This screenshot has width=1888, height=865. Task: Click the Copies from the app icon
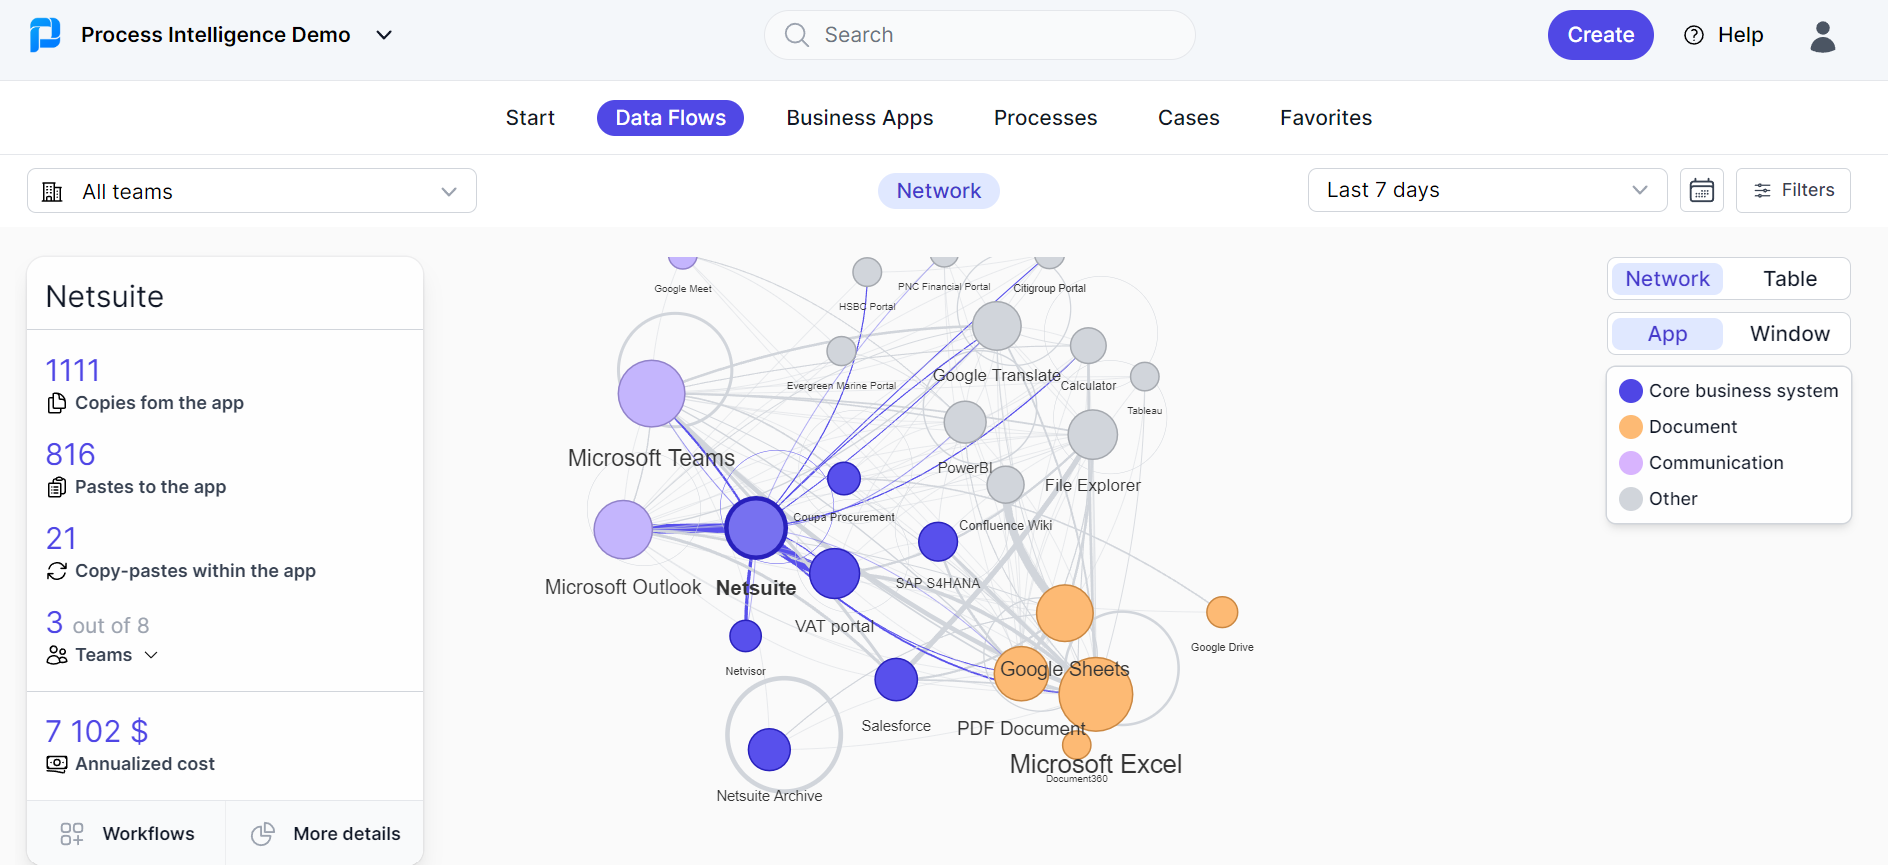coord(57,402)
